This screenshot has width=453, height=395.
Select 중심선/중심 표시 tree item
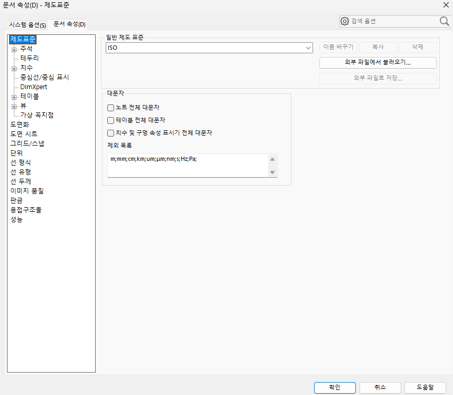[x=45, y=77]
